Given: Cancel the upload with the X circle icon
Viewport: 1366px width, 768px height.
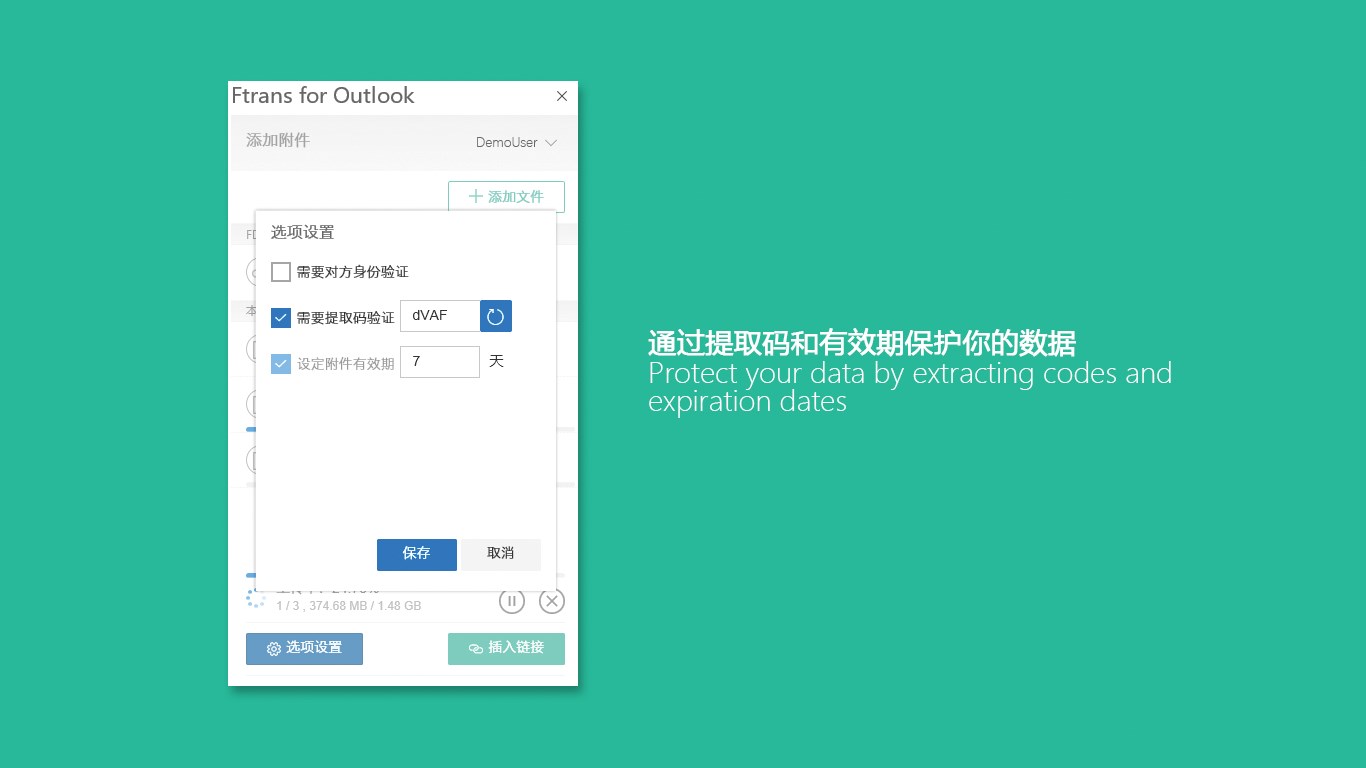Looking at the screenshot, I should click(552, 601).
